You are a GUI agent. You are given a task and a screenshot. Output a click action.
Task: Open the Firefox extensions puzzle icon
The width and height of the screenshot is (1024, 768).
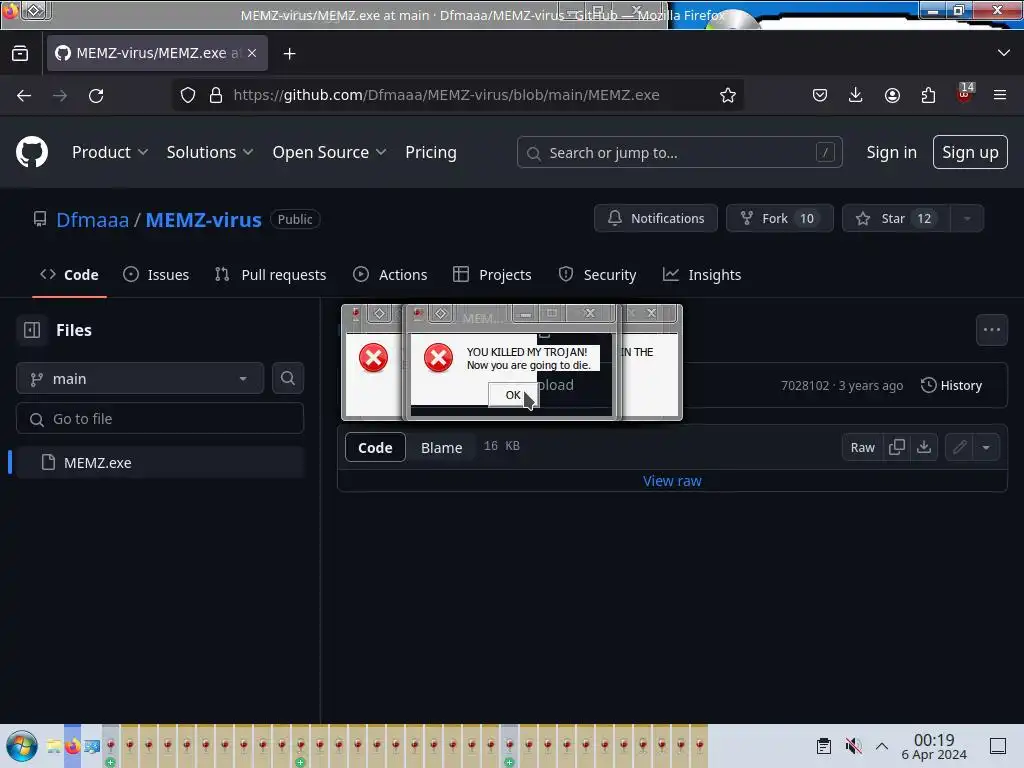tap(928, 95)
